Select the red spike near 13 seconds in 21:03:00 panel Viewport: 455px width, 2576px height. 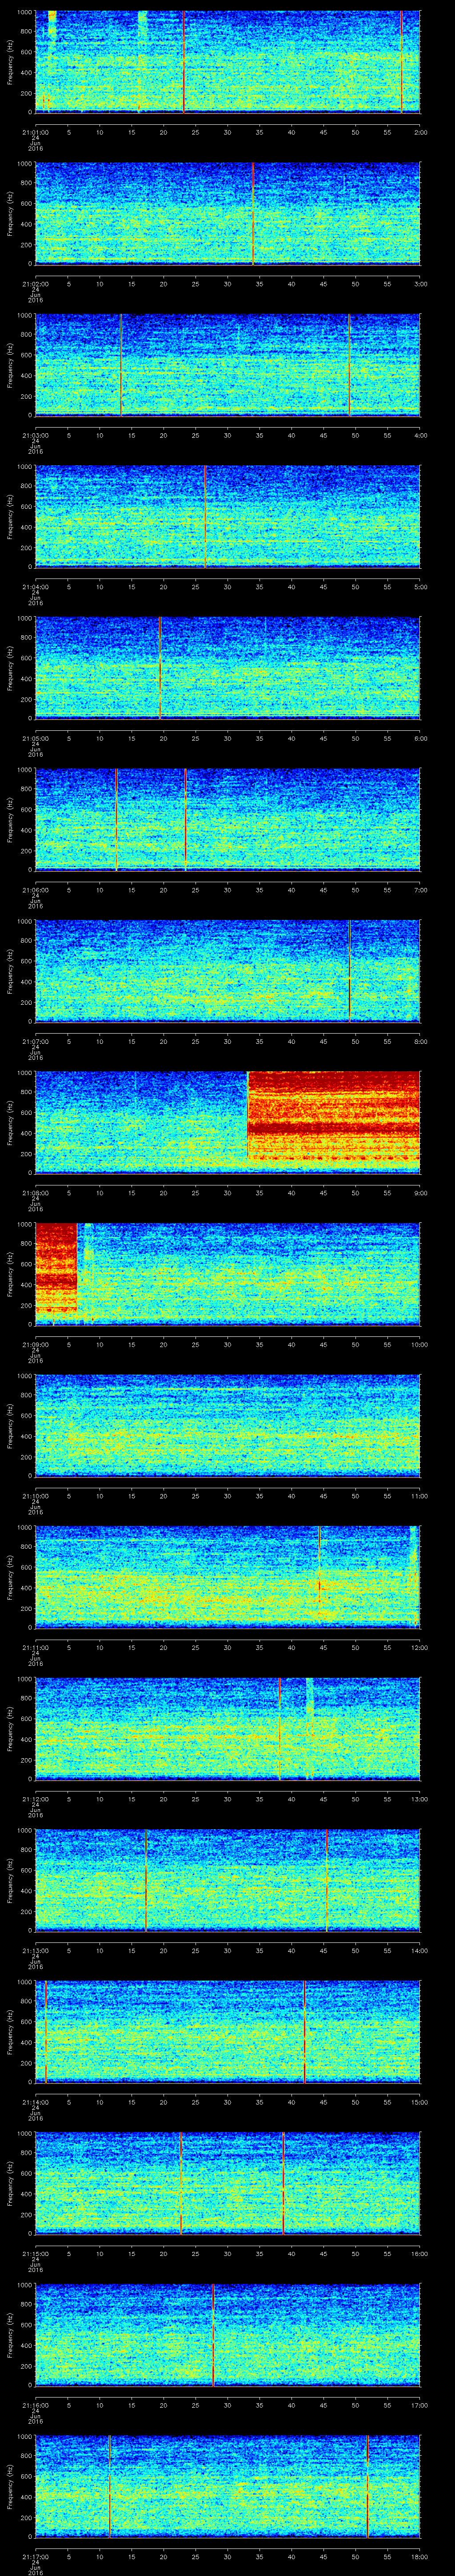(120, 365)
